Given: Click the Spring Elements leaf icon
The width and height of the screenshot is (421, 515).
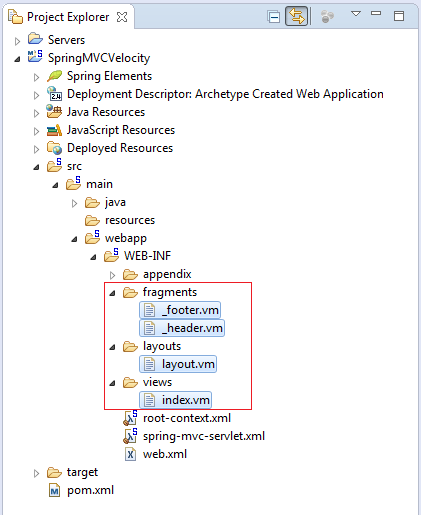Looking at the screenshot, I should tap(54, 76).
